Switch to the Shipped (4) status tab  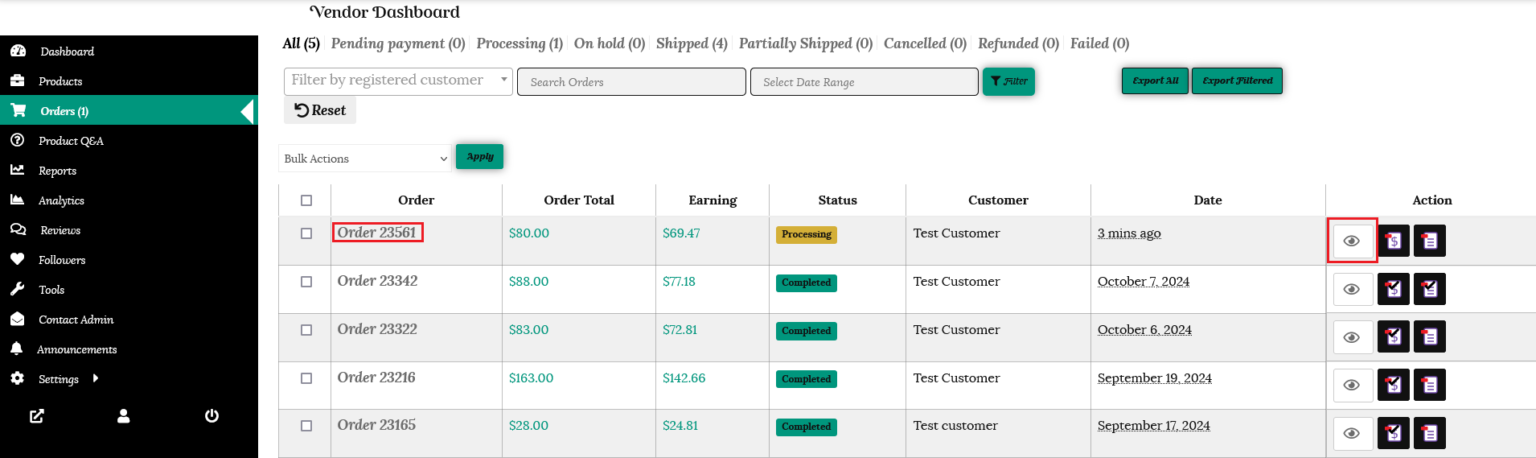point(691,44)
